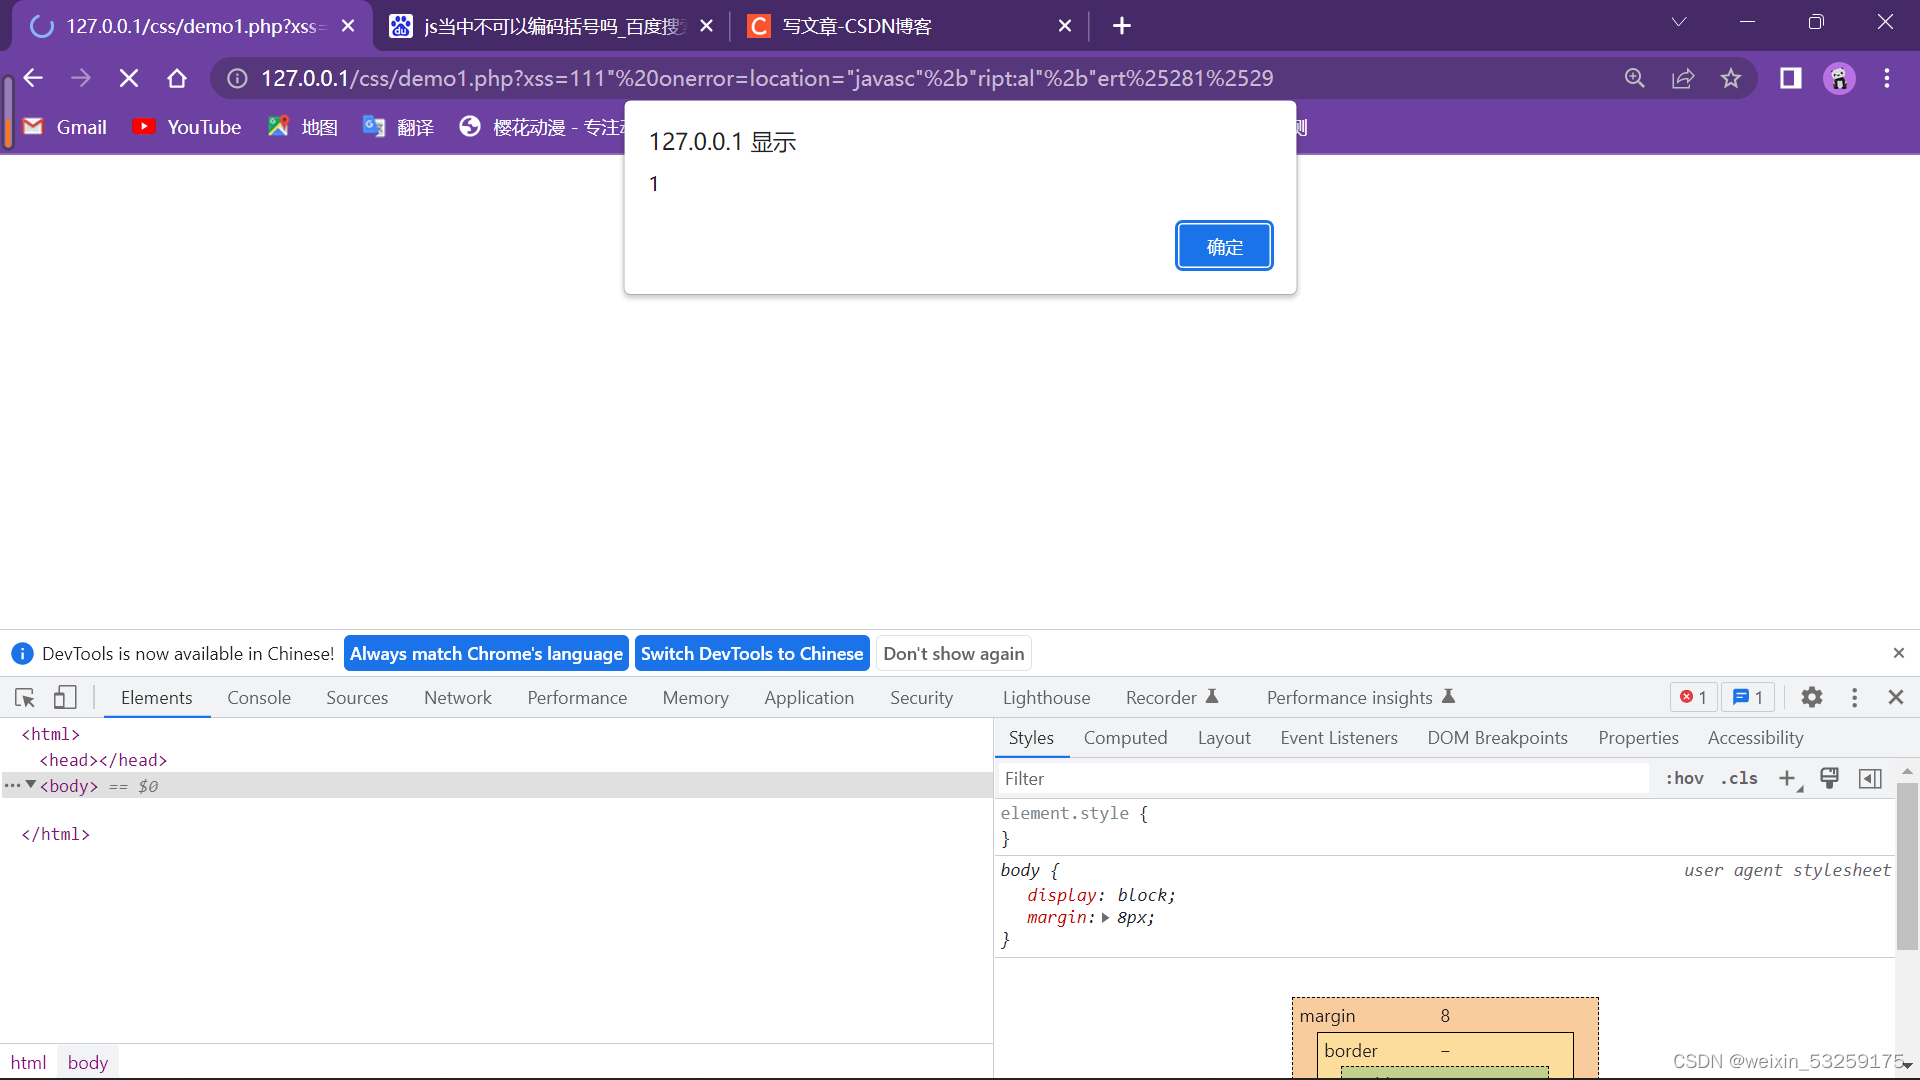This screenshot has width=1920, height=1080.
Task: Open the browser profile avatar
Action: (1839, 78)
